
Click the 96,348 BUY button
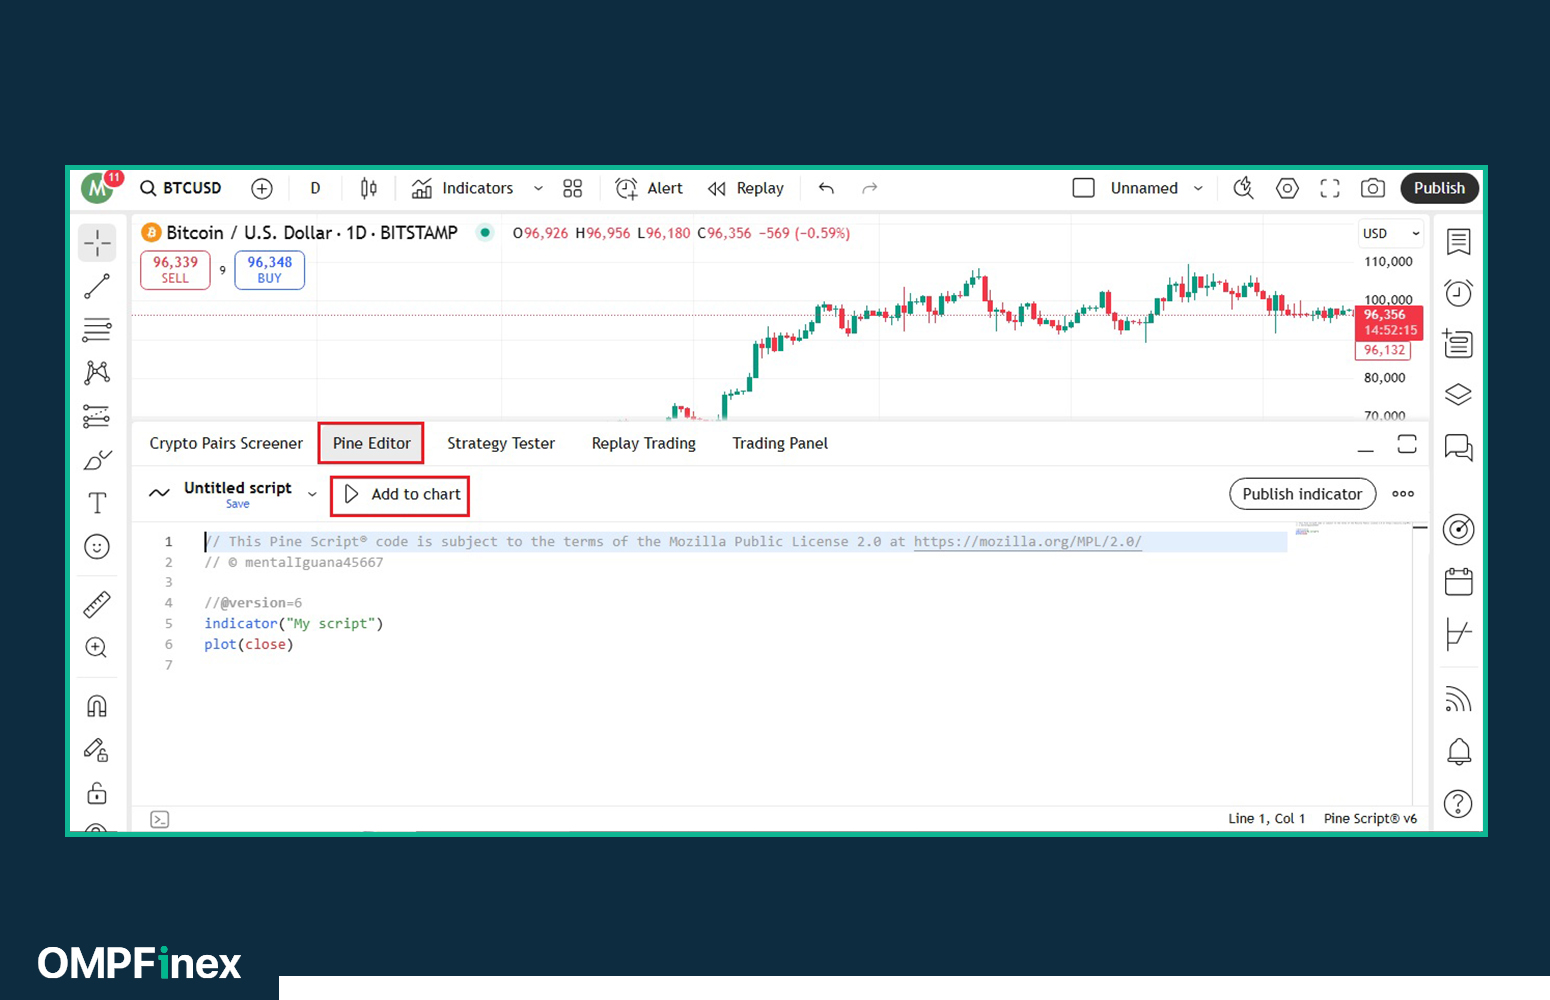click(270, 270)
